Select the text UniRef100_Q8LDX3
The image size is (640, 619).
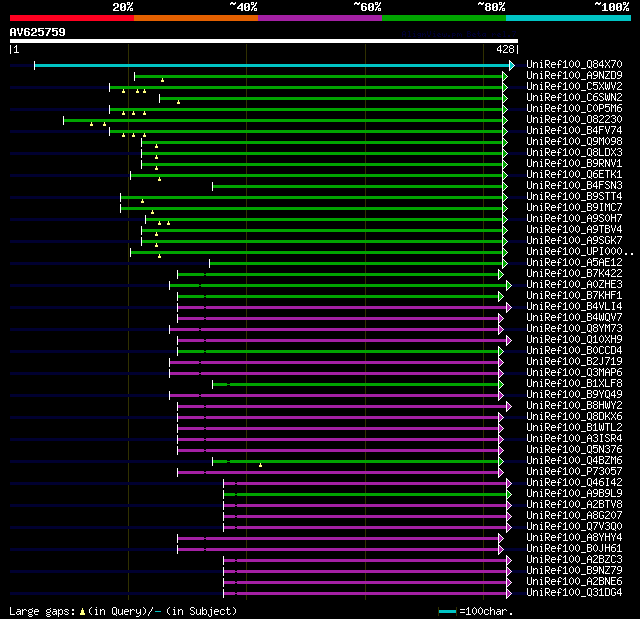coord(574,153)
